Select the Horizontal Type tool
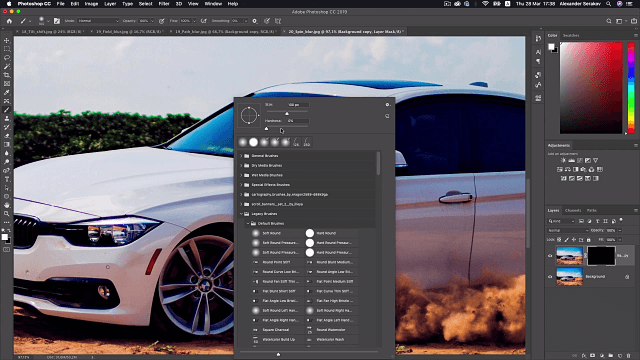 point(7,179)
